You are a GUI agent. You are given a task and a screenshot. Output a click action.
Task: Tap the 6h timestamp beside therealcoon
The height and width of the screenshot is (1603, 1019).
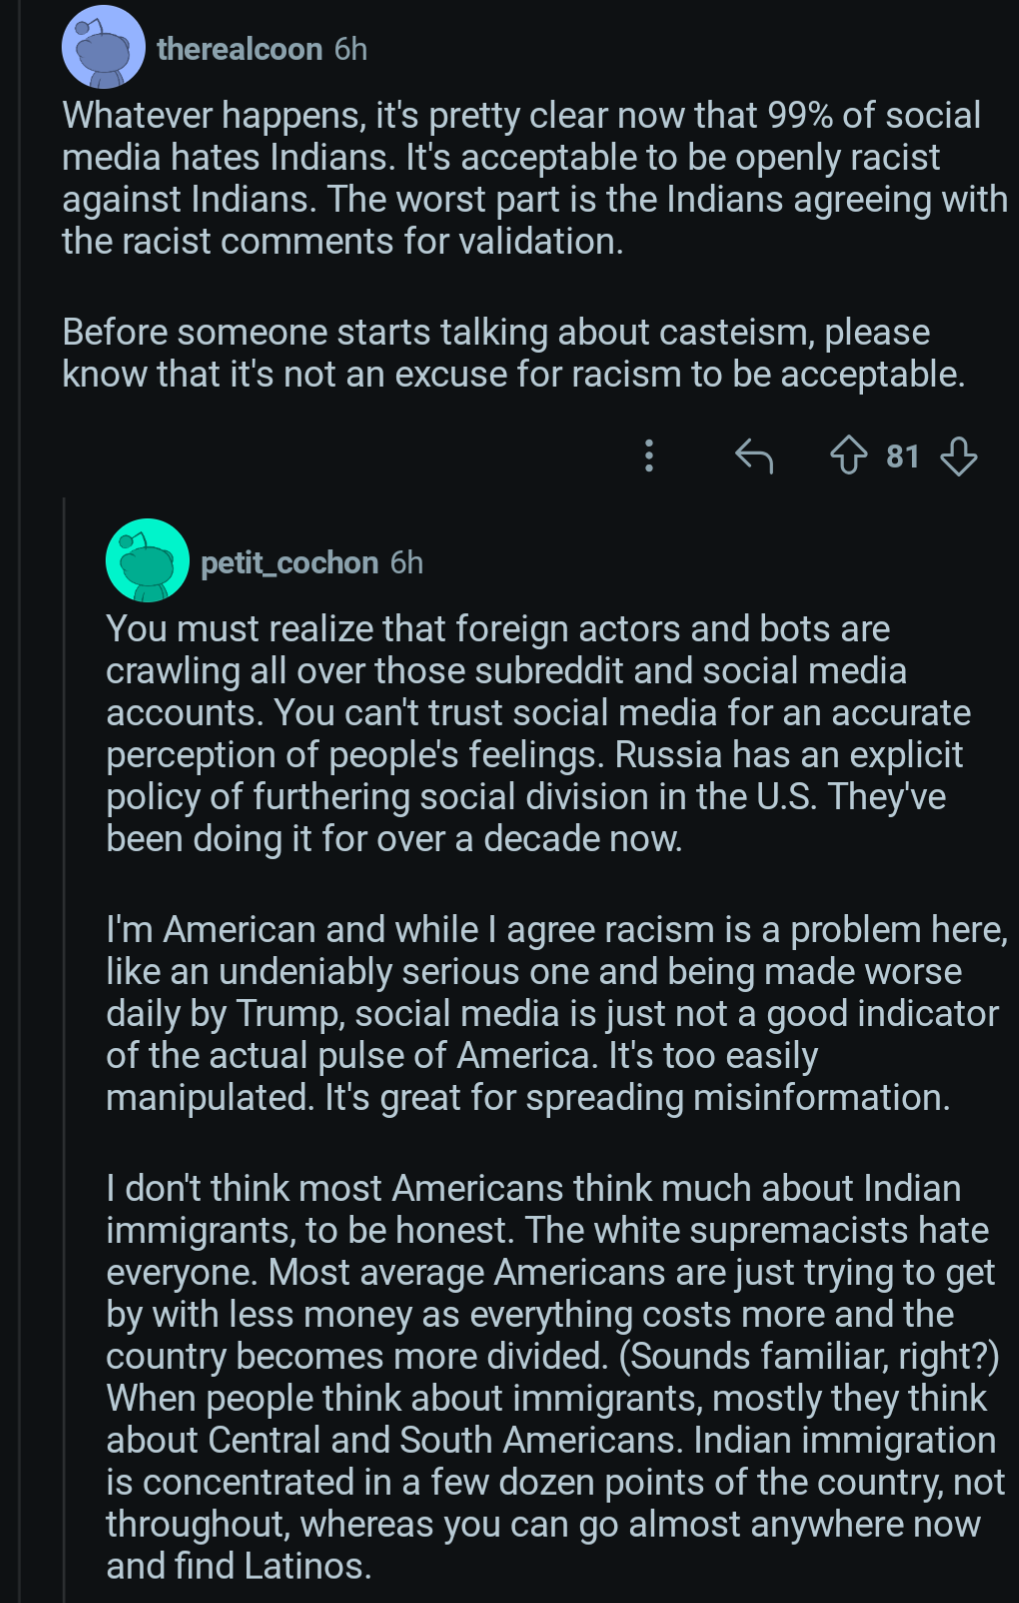[351, 49]
